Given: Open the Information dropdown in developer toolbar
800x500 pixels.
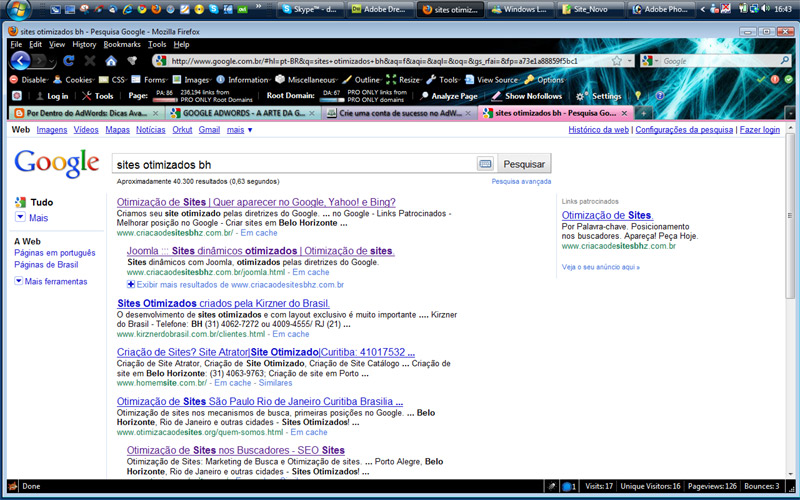Looking at the screenshot, I should tap(244, 80).
